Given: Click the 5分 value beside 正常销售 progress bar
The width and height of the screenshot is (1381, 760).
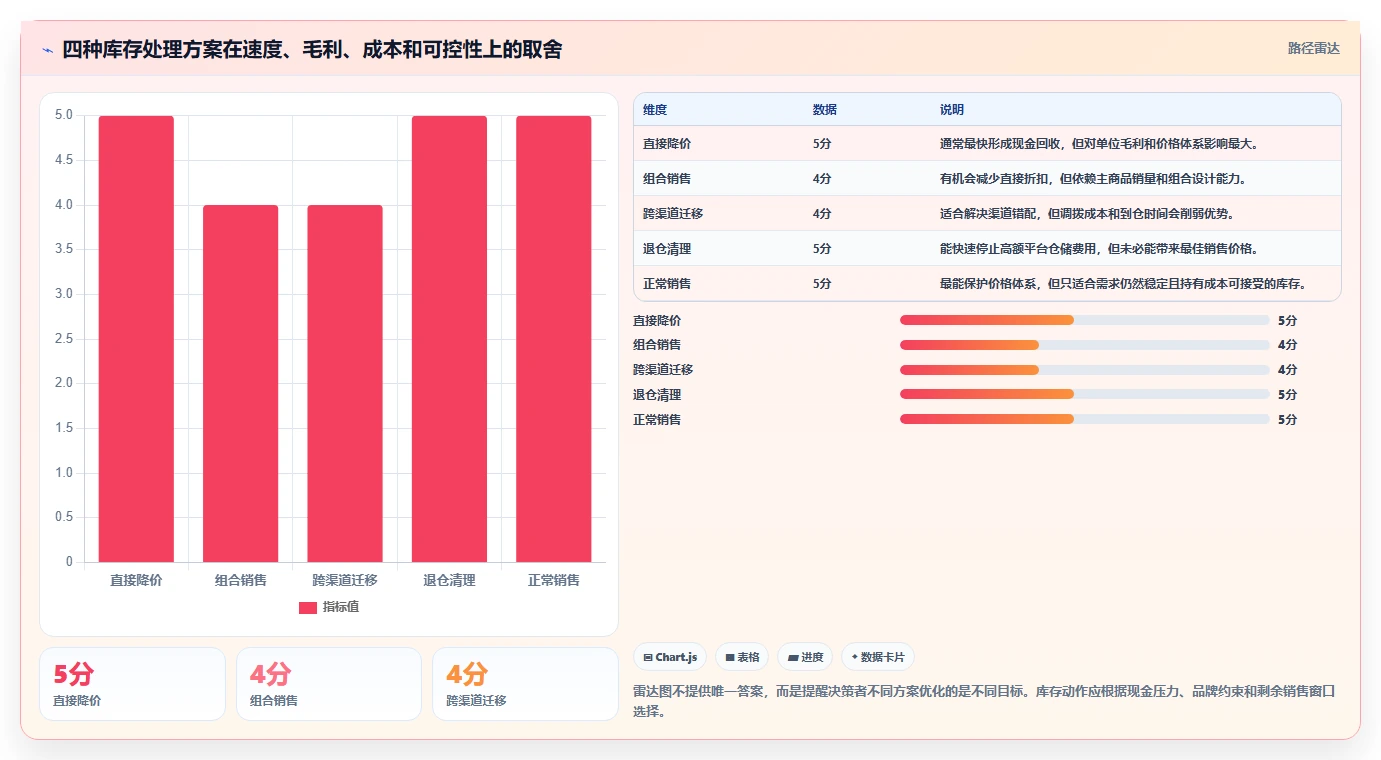Looking at the screenshot, I should click(1287, 420).
